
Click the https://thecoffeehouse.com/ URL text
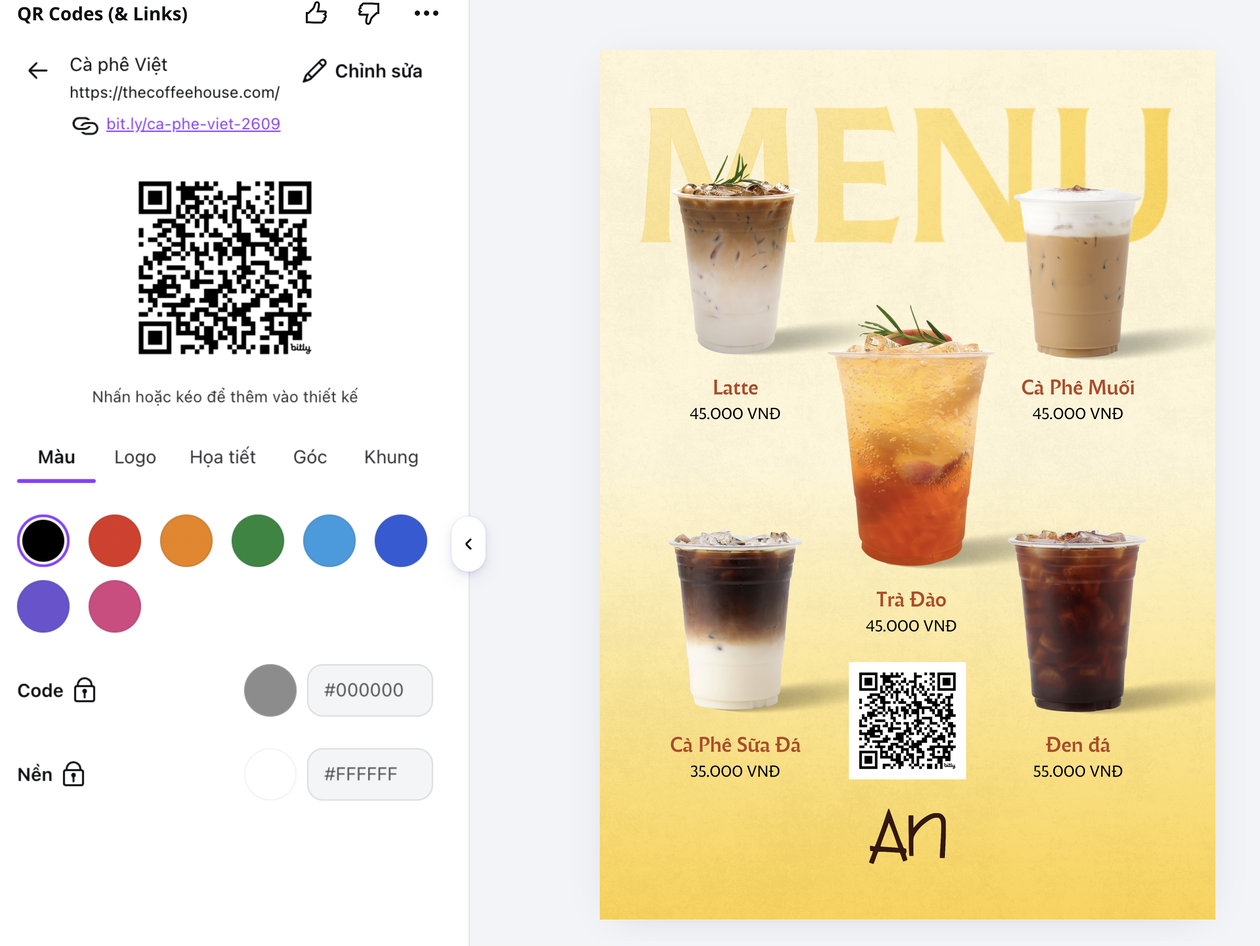pyautogui.click(x=175, y=93)
